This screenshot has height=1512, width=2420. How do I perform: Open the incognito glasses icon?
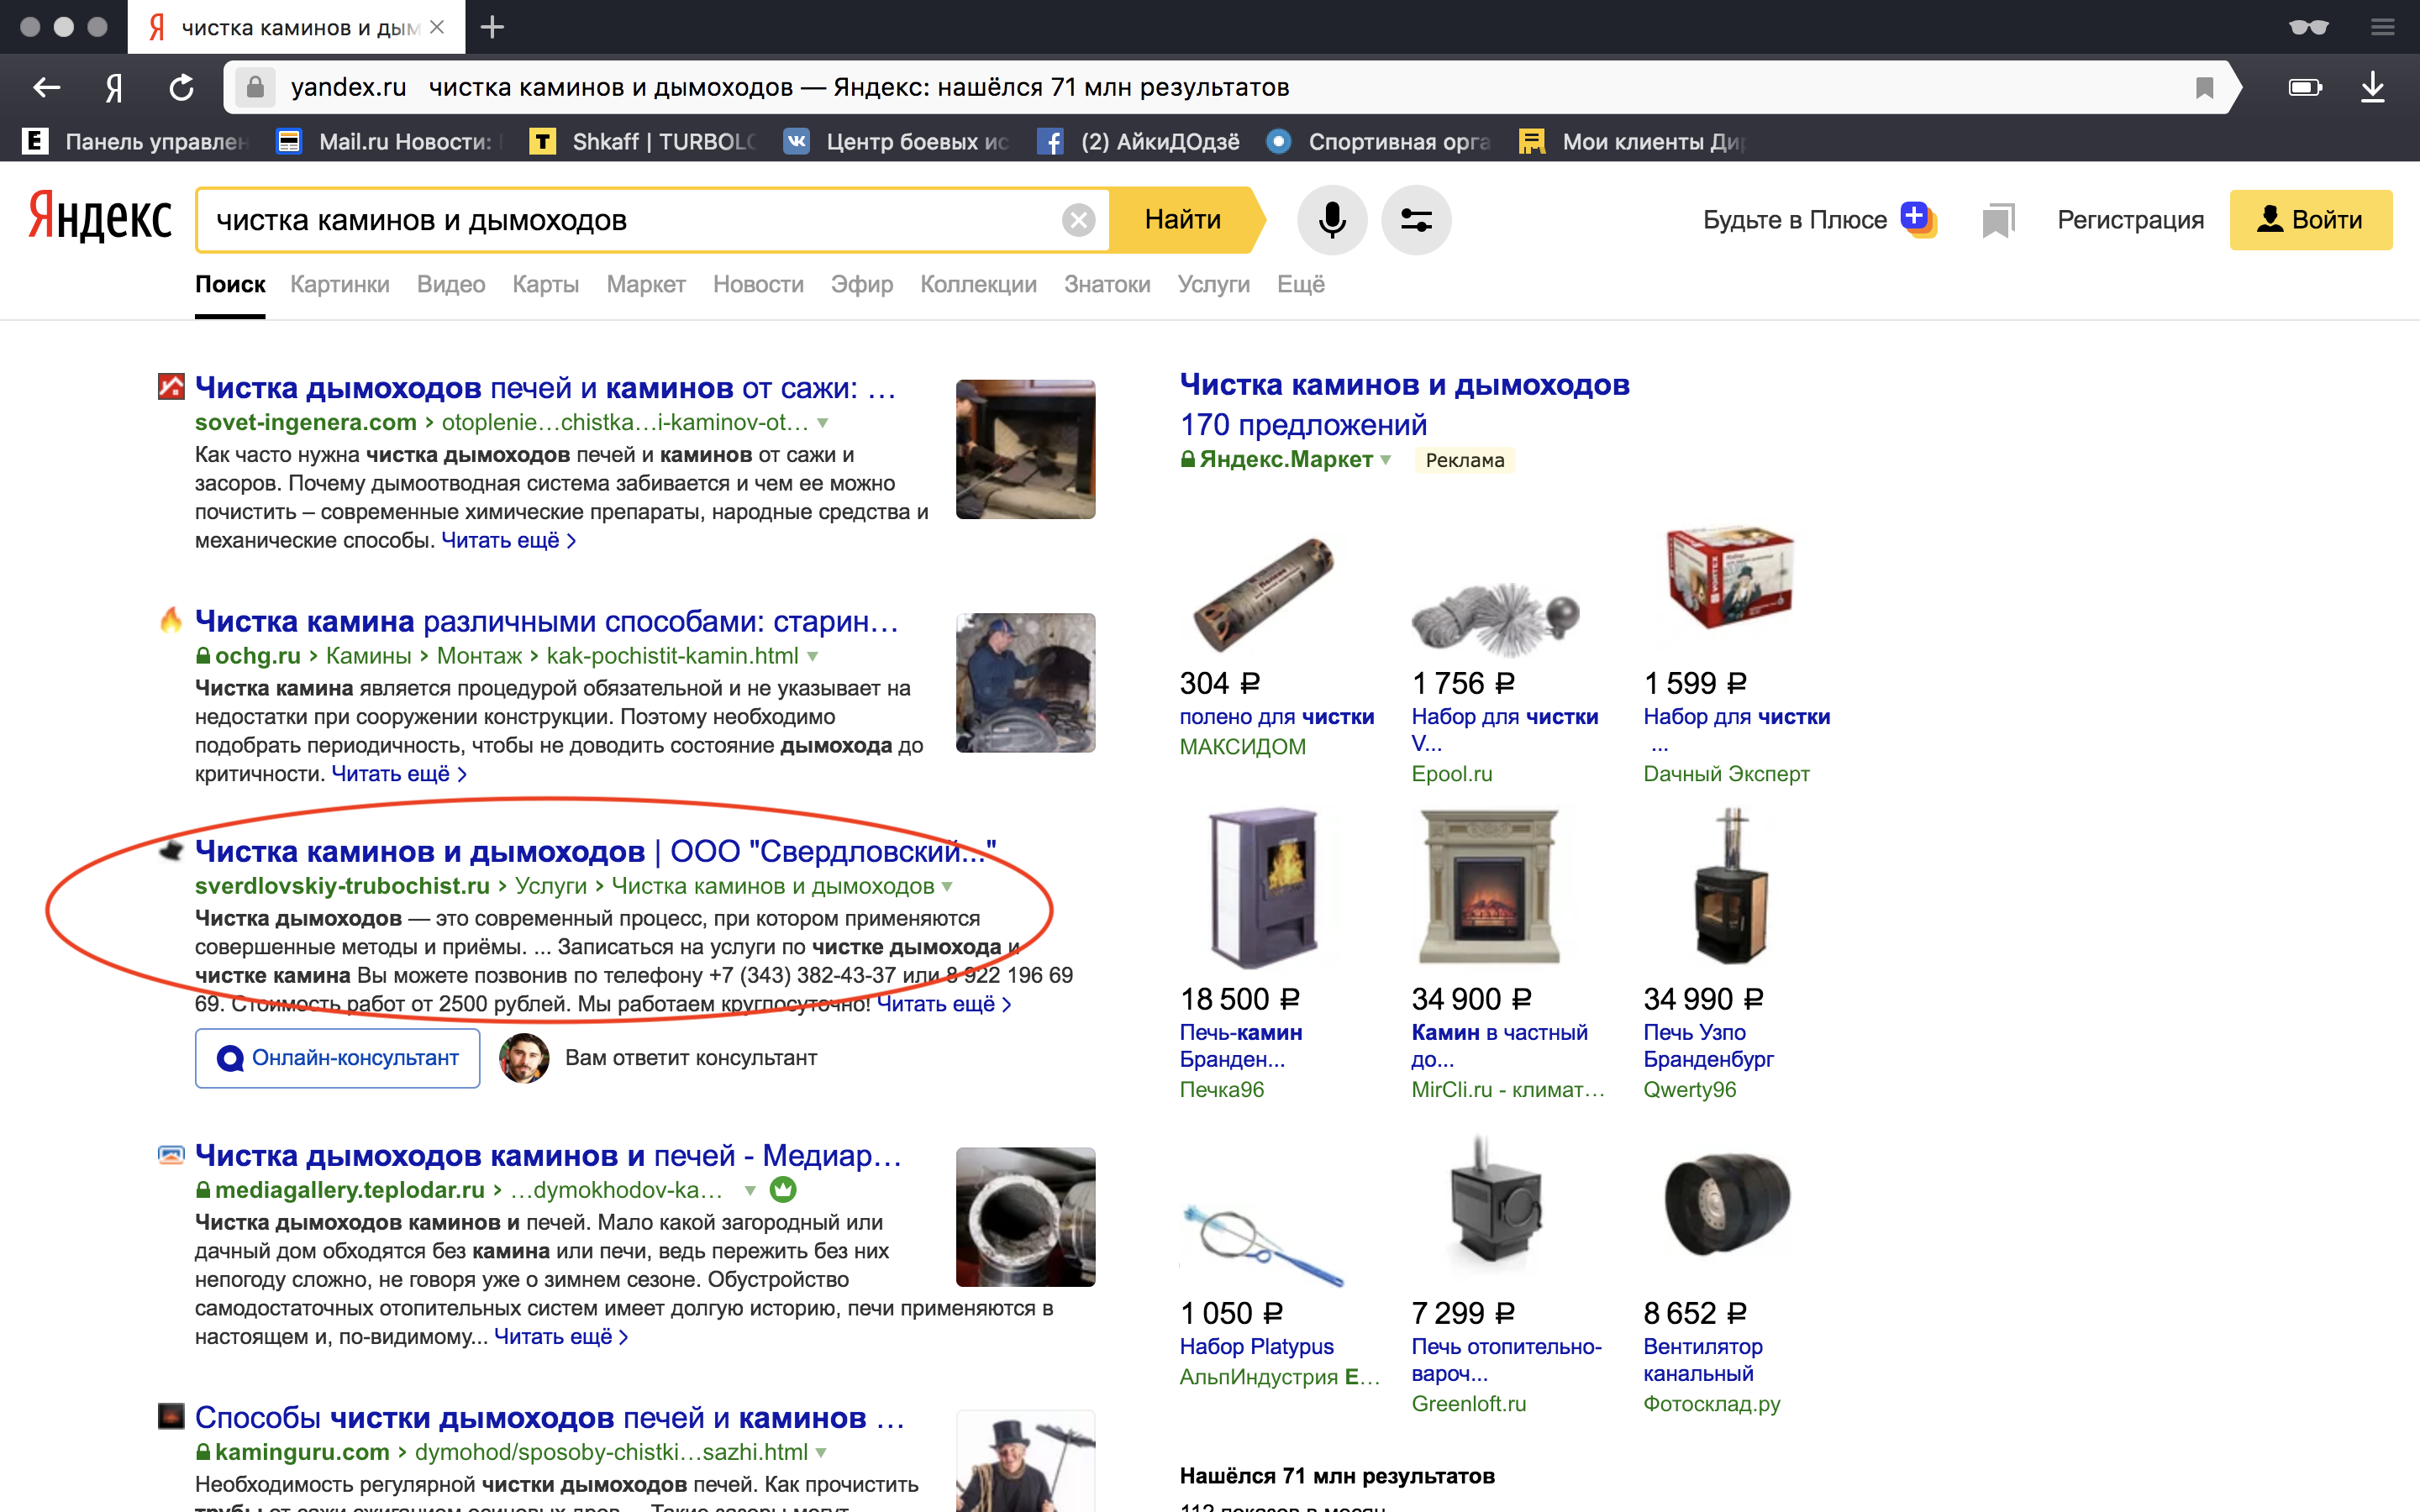[x=2308, y=27]
